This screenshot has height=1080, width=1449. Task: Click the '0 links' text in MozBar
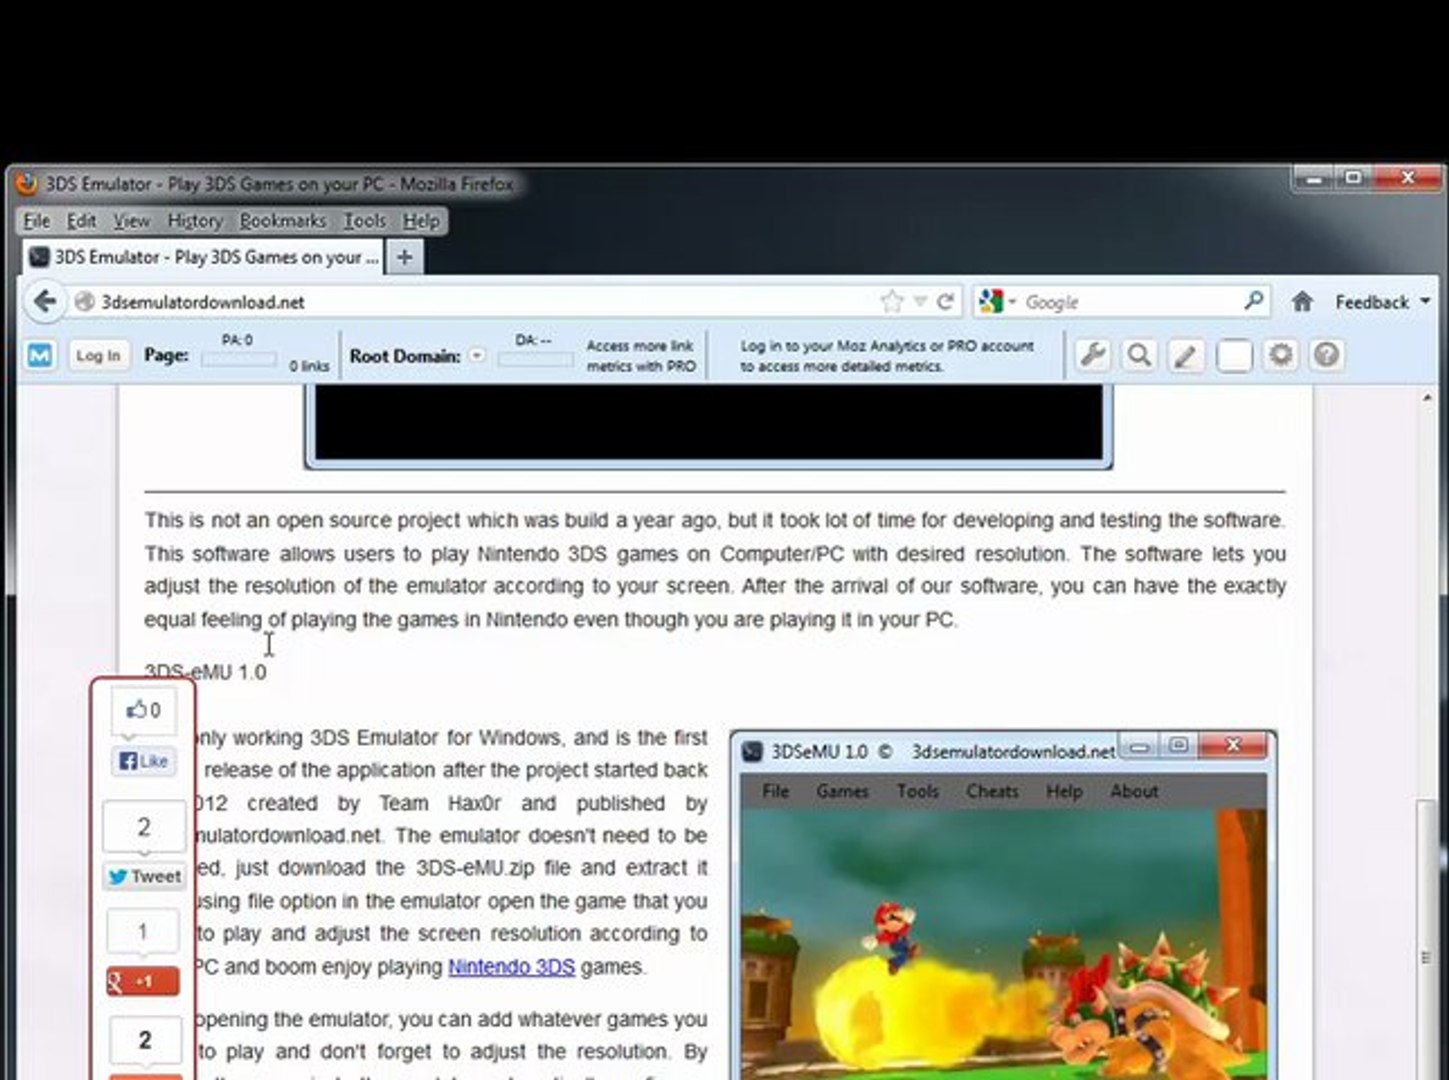pos(309,366)
